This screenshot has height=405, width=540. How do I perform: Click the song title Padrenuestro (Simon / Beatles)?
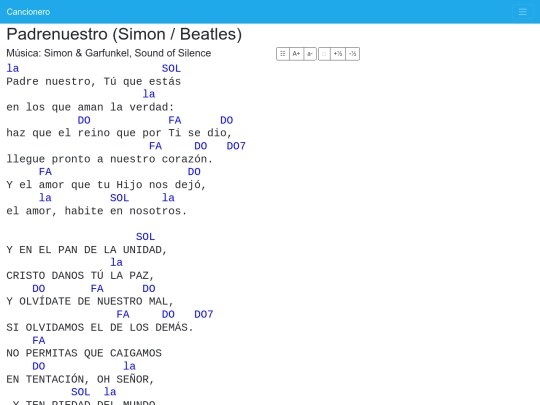(x=124, y=34)
